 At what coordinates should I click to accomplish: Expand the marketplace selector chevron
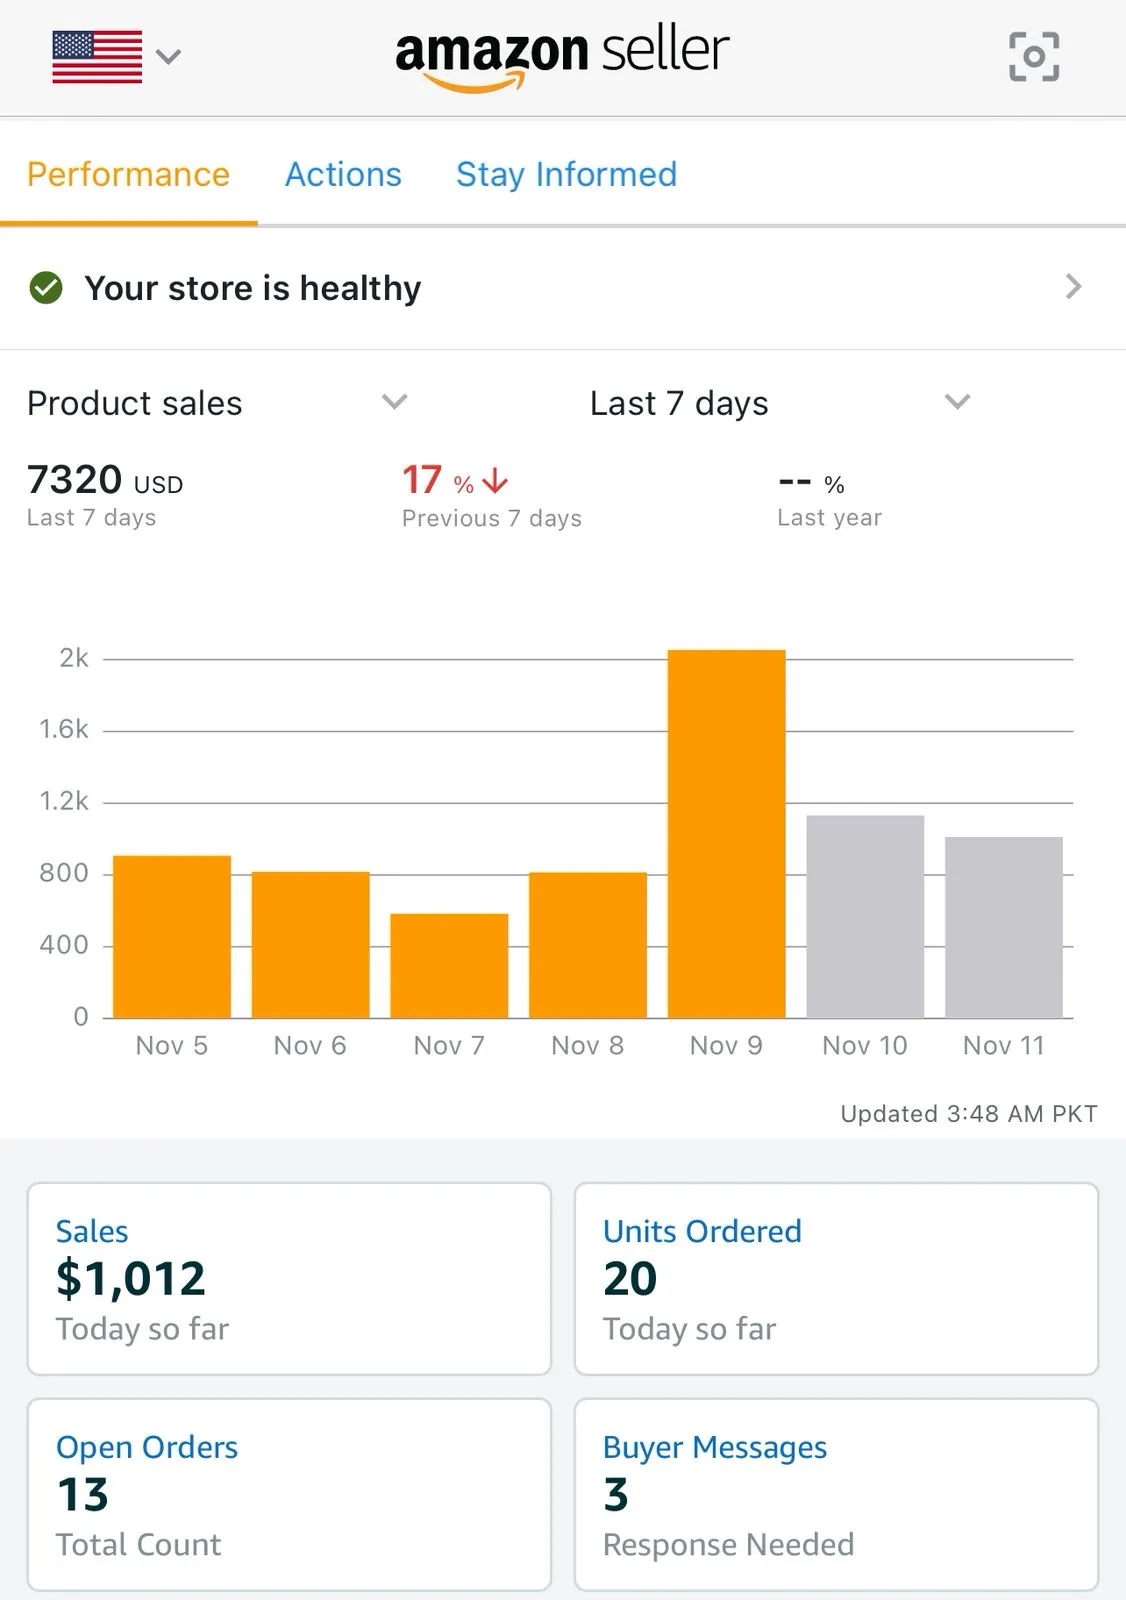[x=169, y=57]
